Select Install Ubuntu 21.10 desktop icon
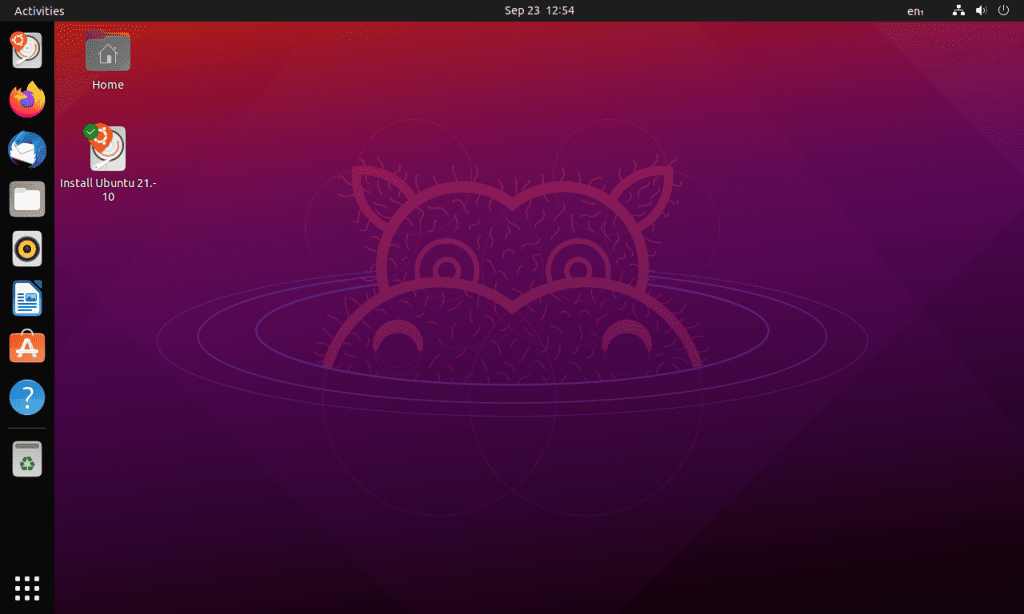 [108, 150]
